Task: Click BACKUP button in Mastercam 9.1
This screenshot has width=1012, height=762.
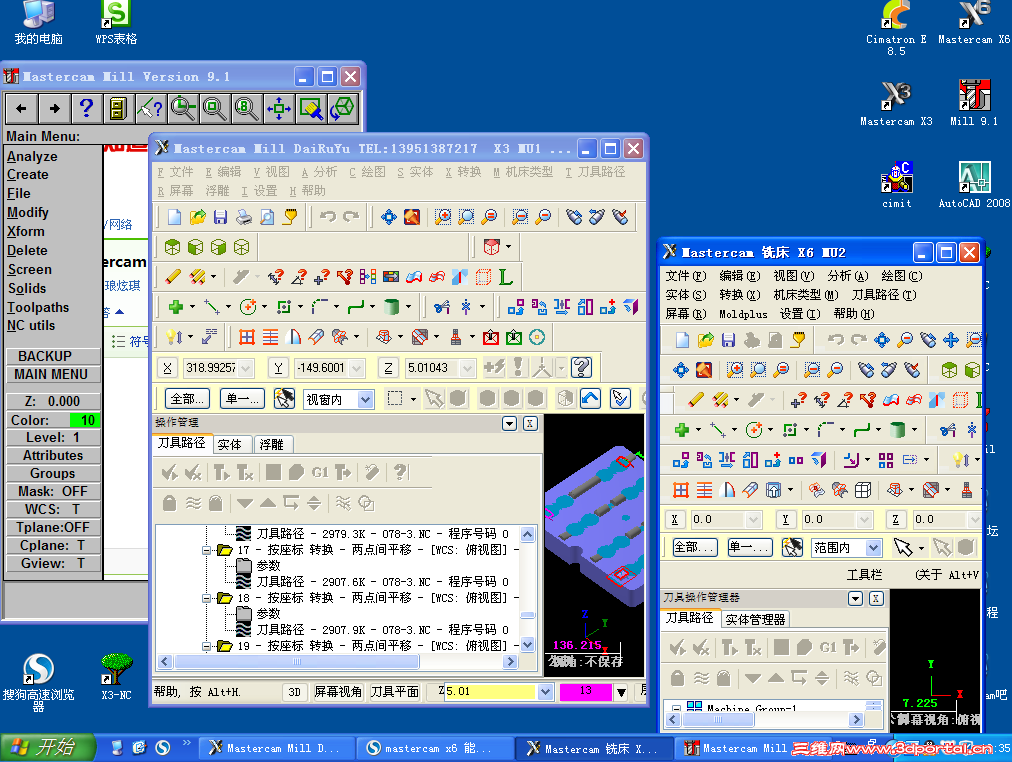Action: point(53,356)
